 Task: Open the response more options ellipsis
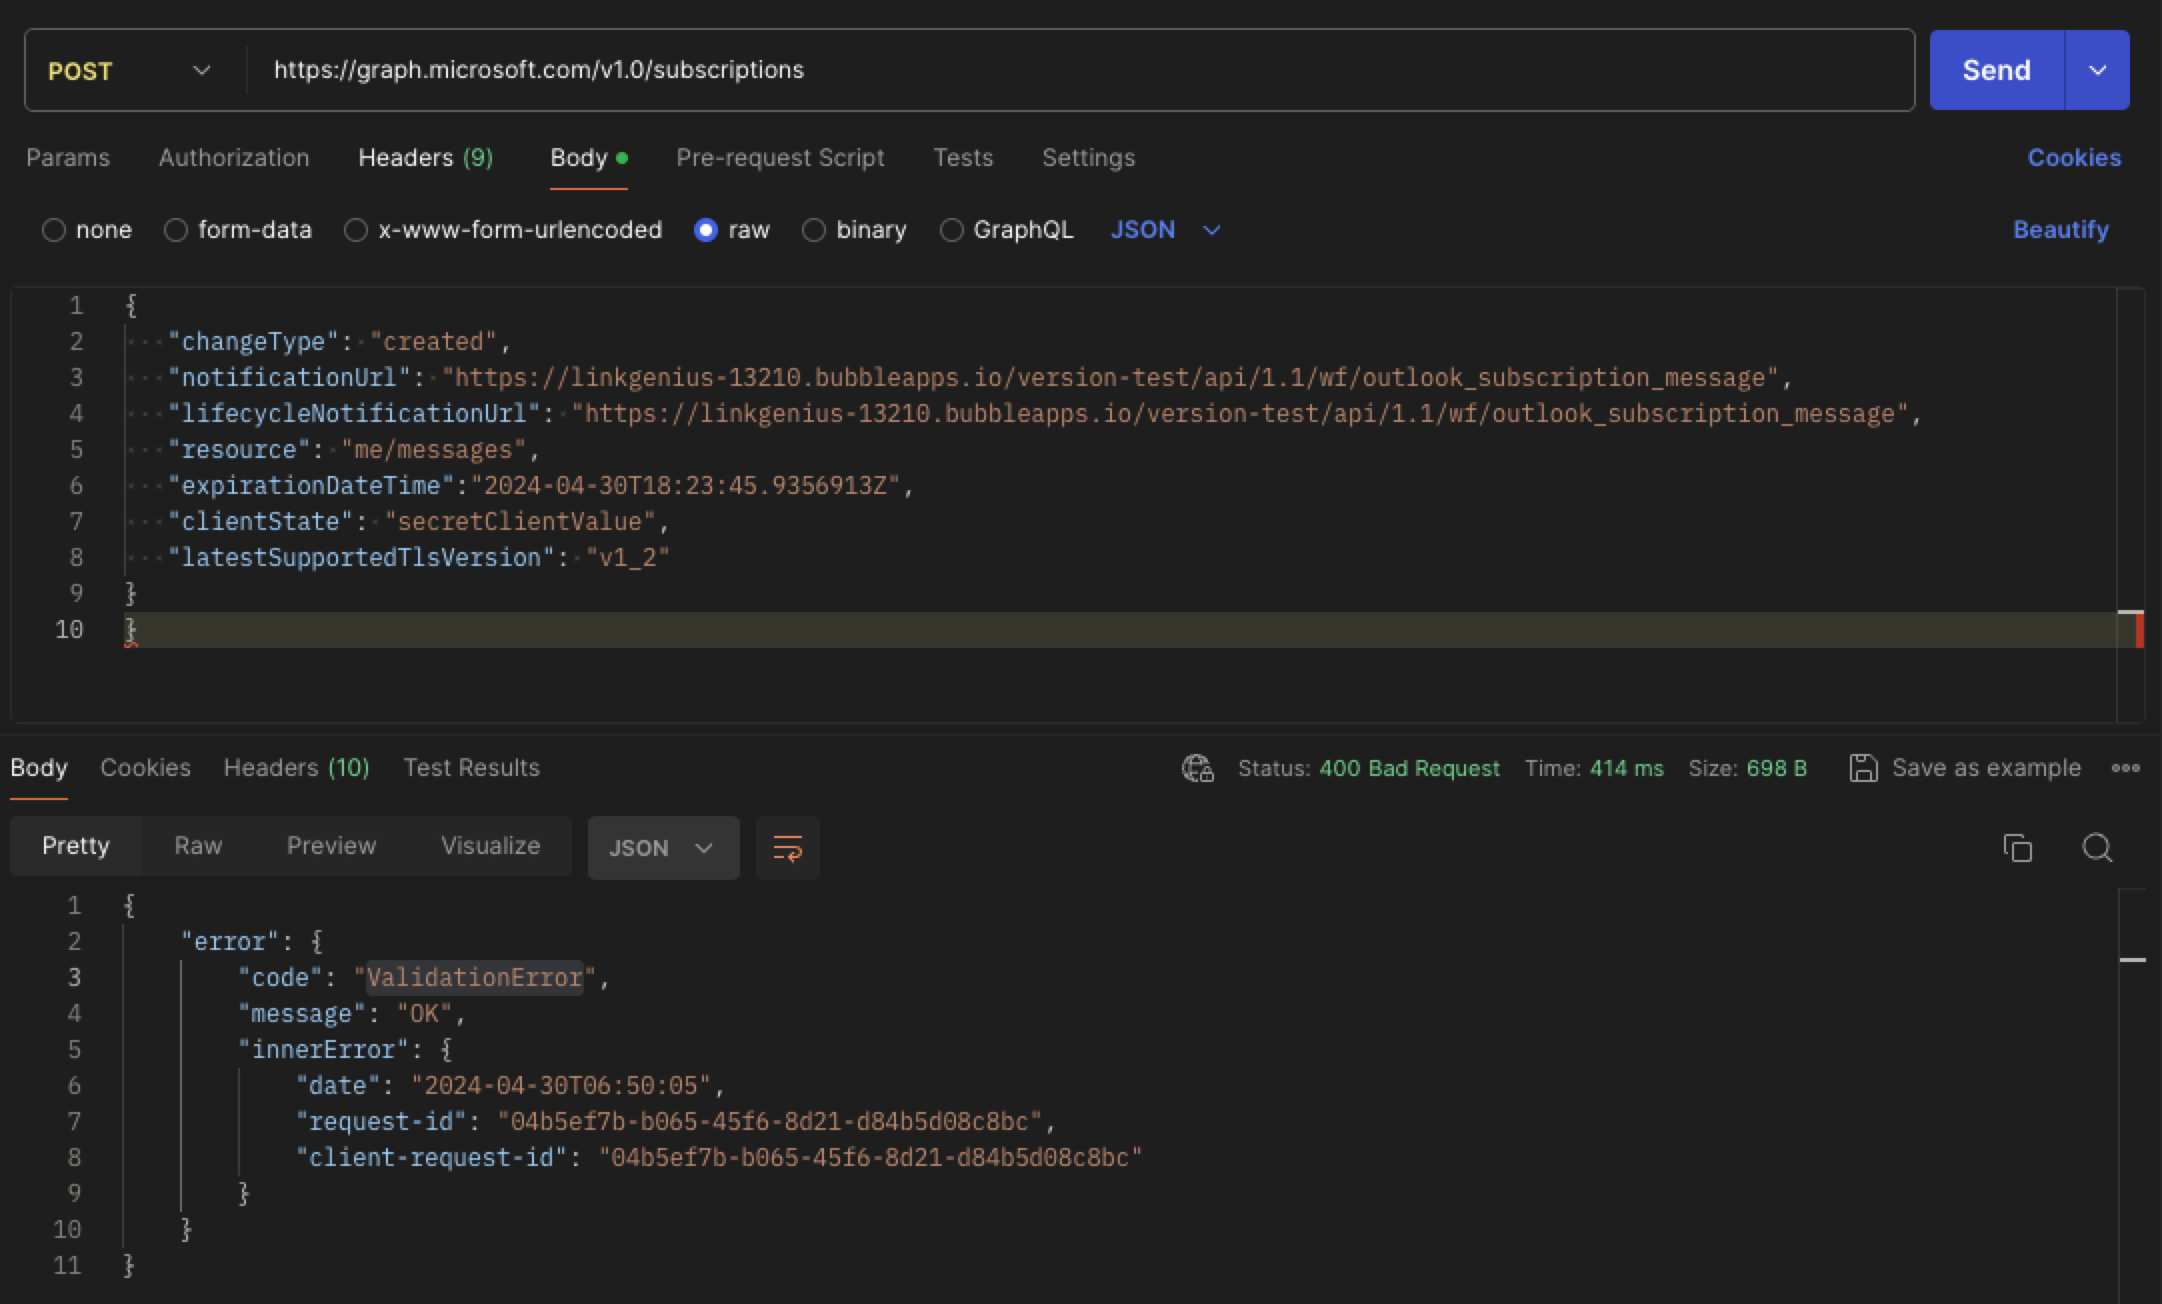click(2125, 768)
